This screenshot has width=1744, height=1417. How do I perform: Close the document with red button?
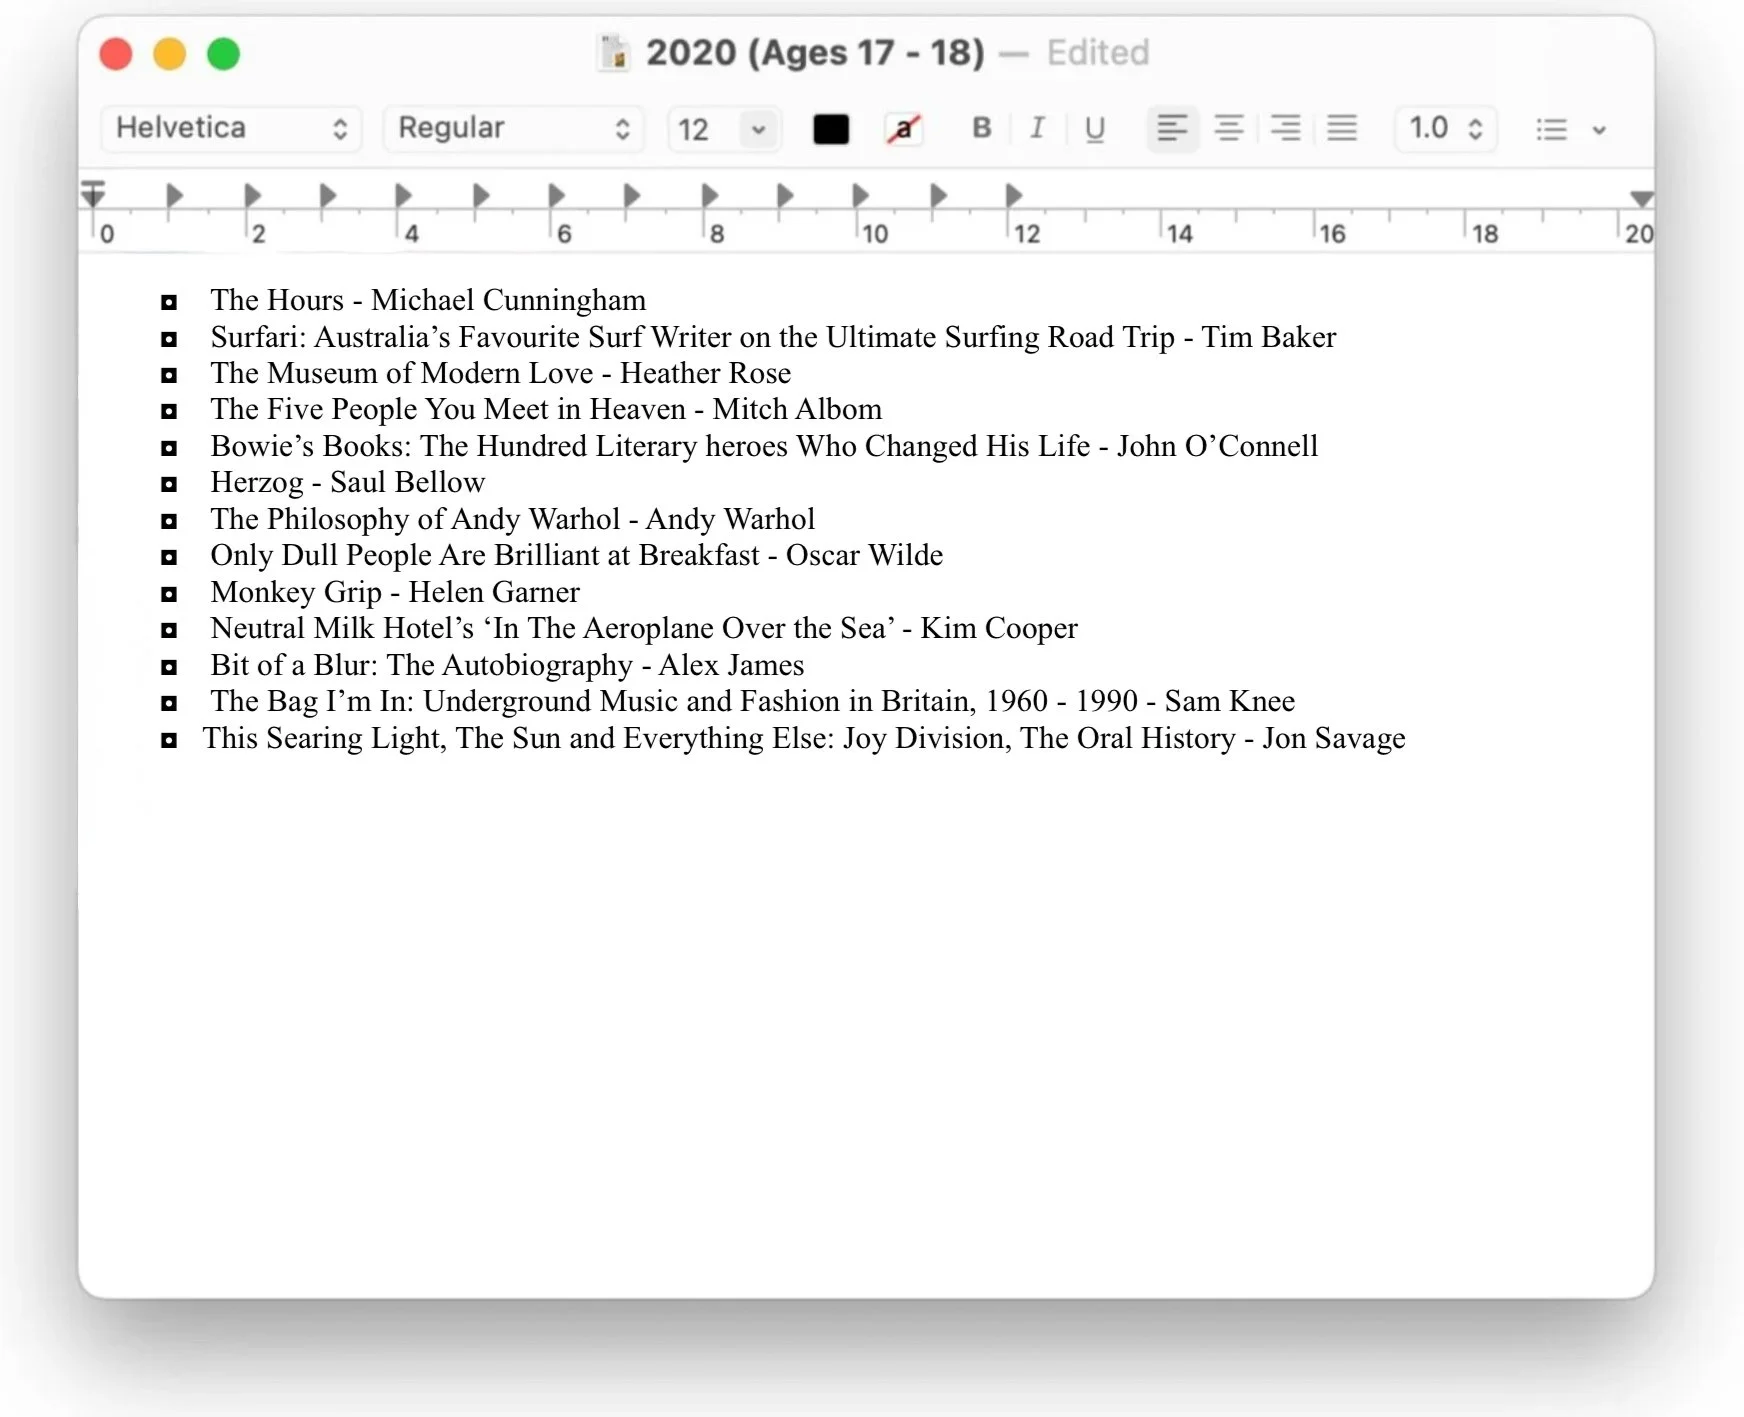pos(116,53)
